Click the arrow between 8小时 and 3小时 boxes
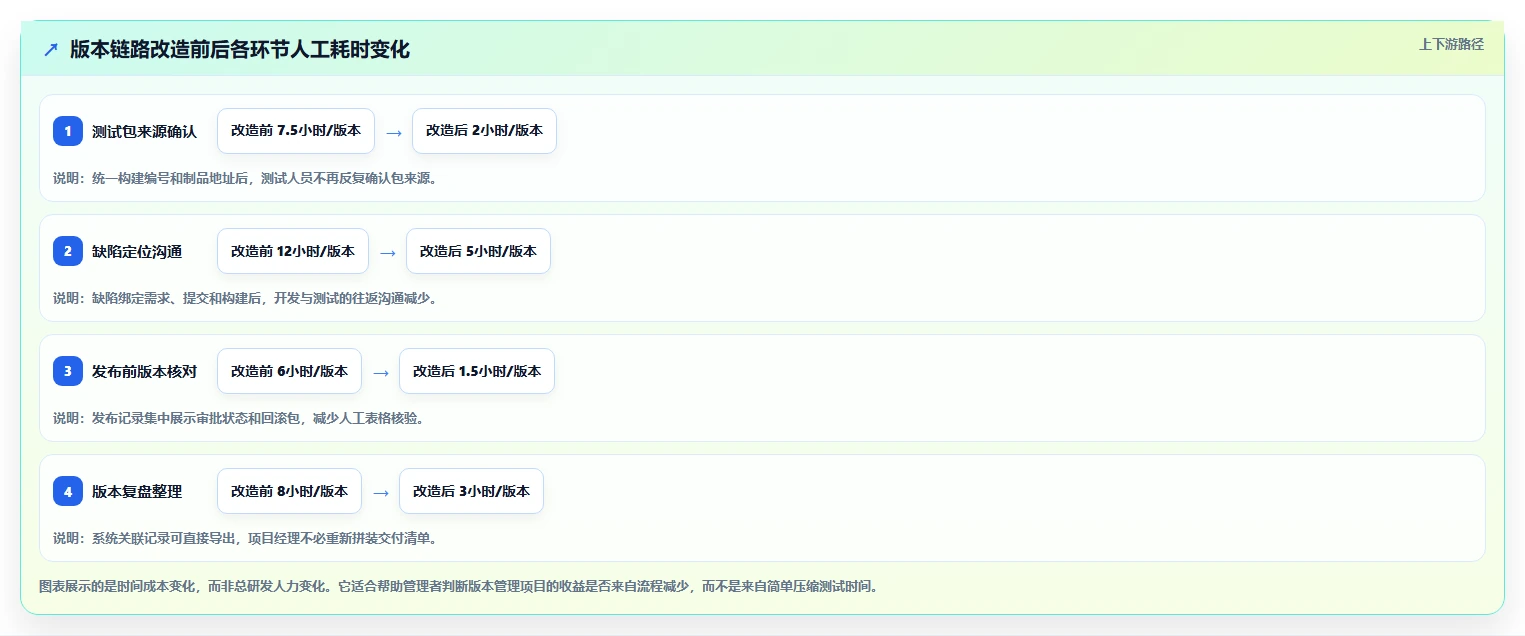The image size is (1525, 636). [380, 492]
